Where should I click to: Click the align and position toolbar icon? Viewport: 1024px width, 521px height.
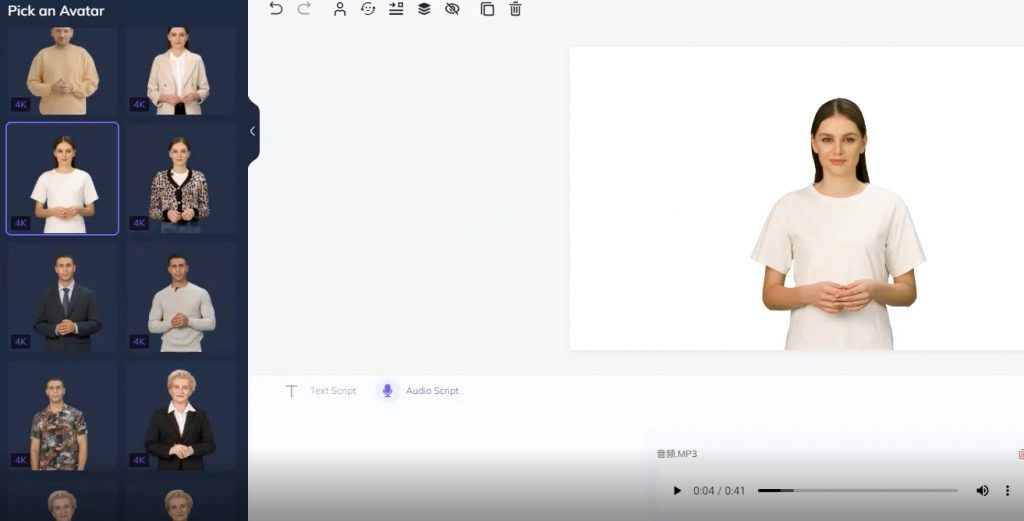[x=396, y=8]
